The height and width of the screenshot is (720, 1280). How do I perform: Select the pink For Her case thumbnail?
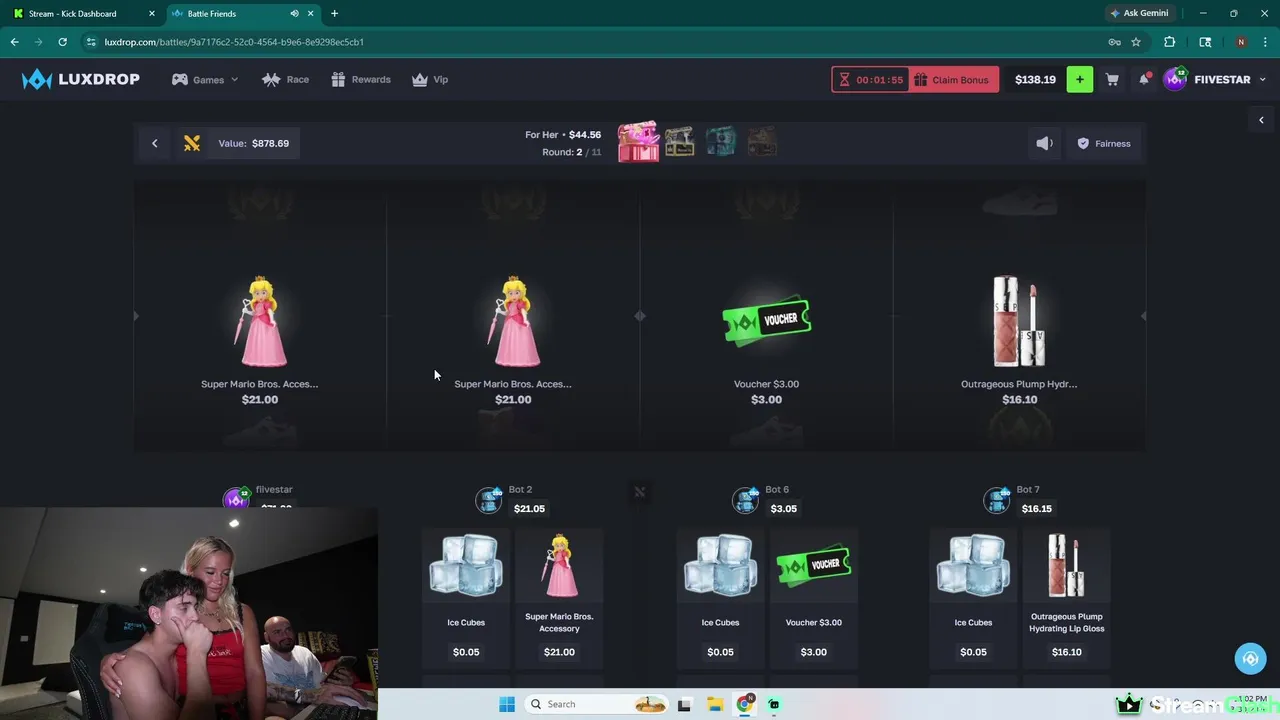click(x=638, y=141)
